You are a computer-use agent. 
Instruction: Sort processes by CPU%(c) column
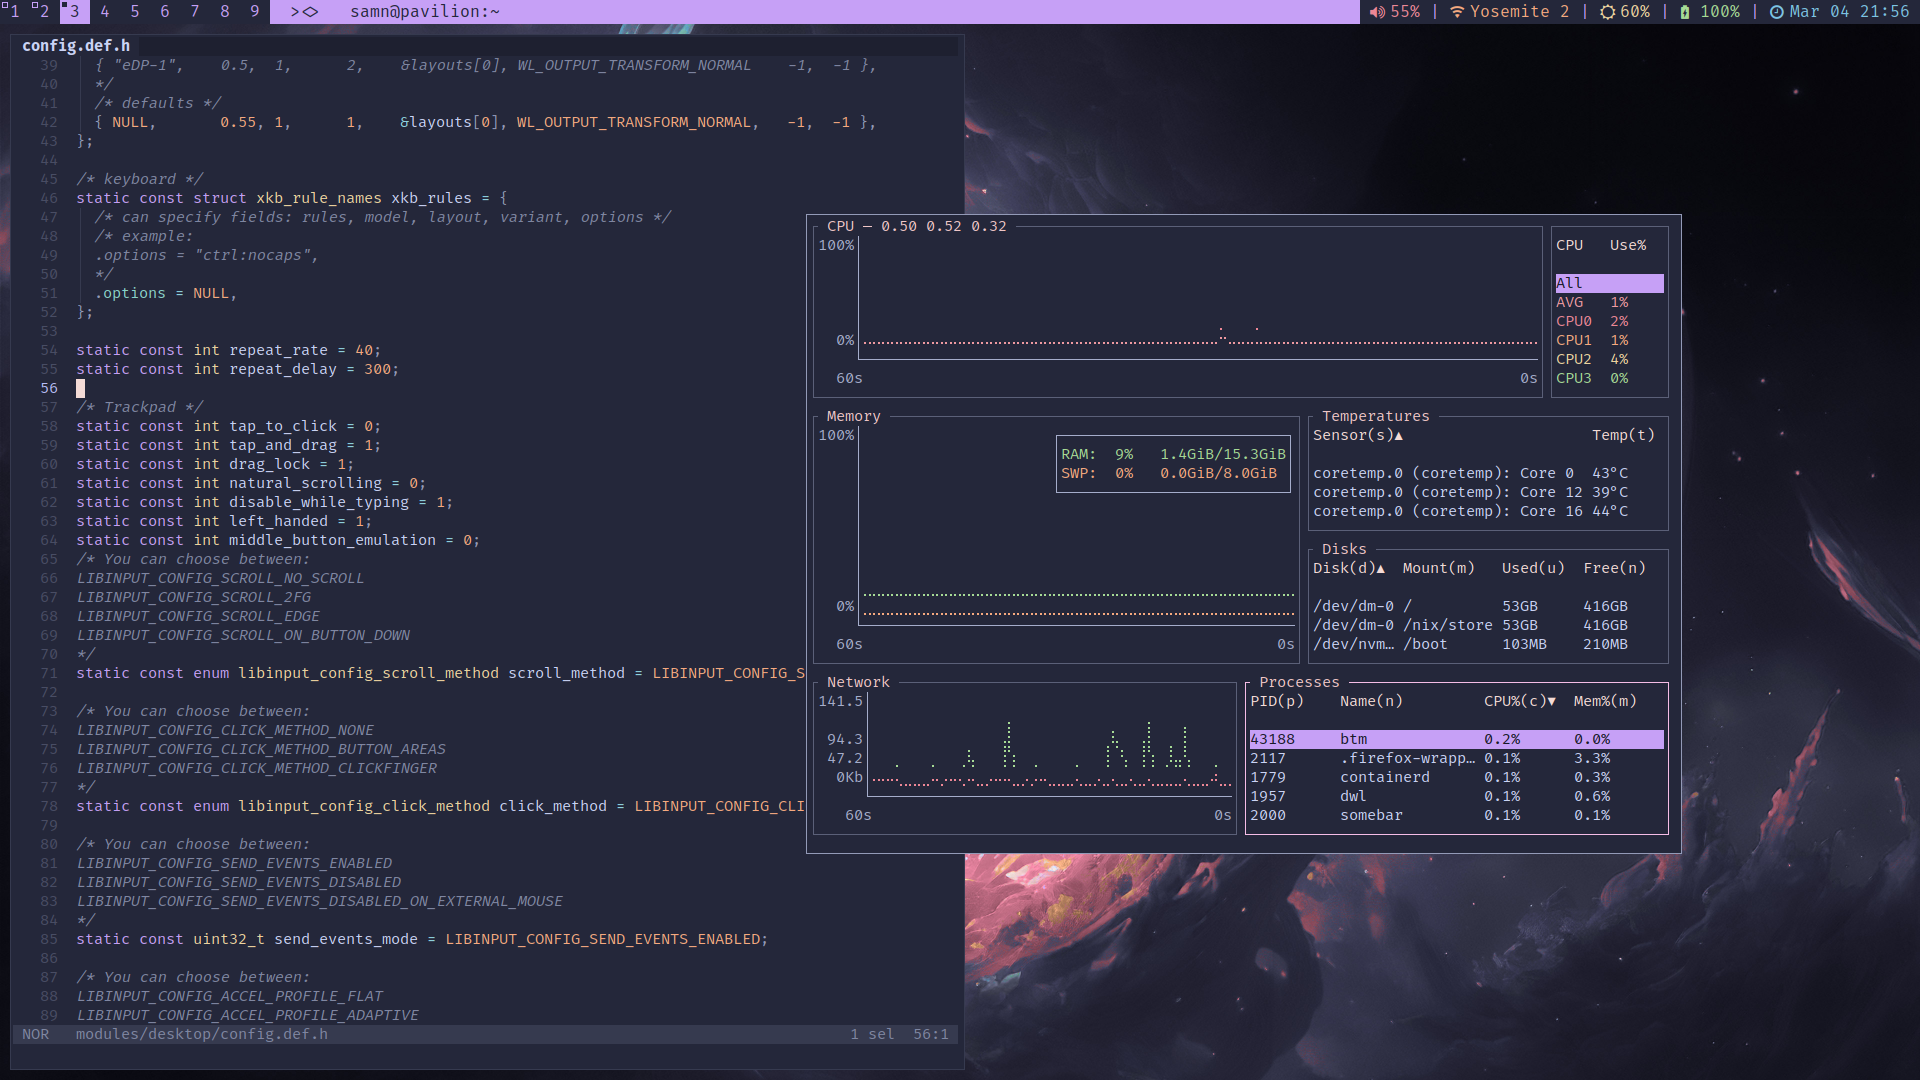tap(1520, 701)
